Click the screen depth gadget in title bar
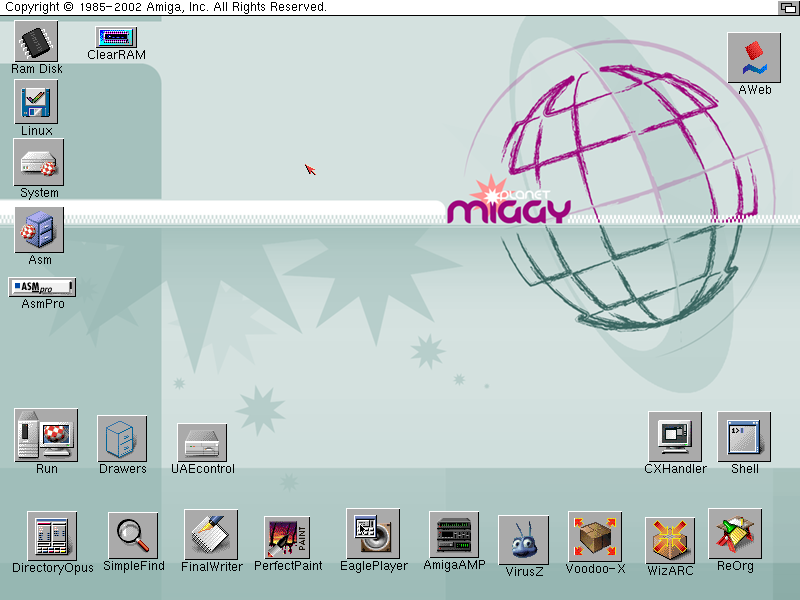Image resolution: width=800 pixels, height=600 pixels. click(x=788, y=7)
